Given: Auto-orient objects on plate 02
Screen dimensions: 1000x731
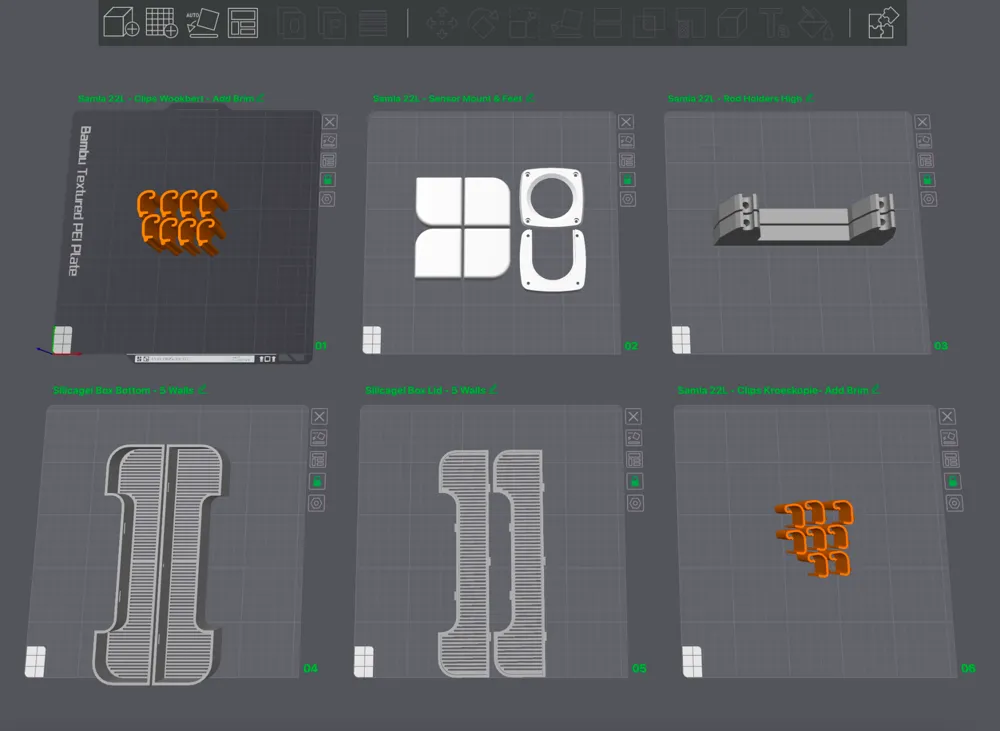Looking at the screenshot, I should 626,140.
